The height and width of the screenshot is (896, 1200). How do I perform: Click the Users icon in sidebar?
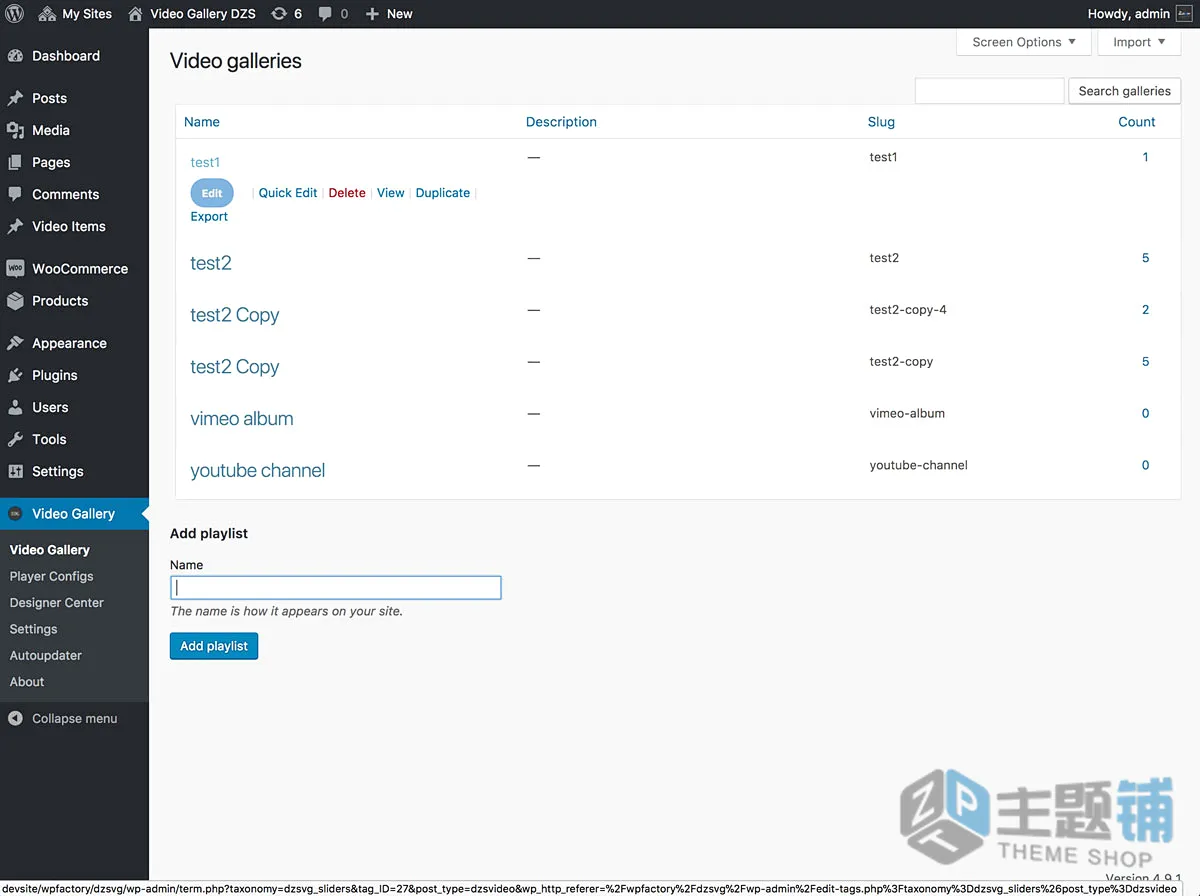pos(15,407)
